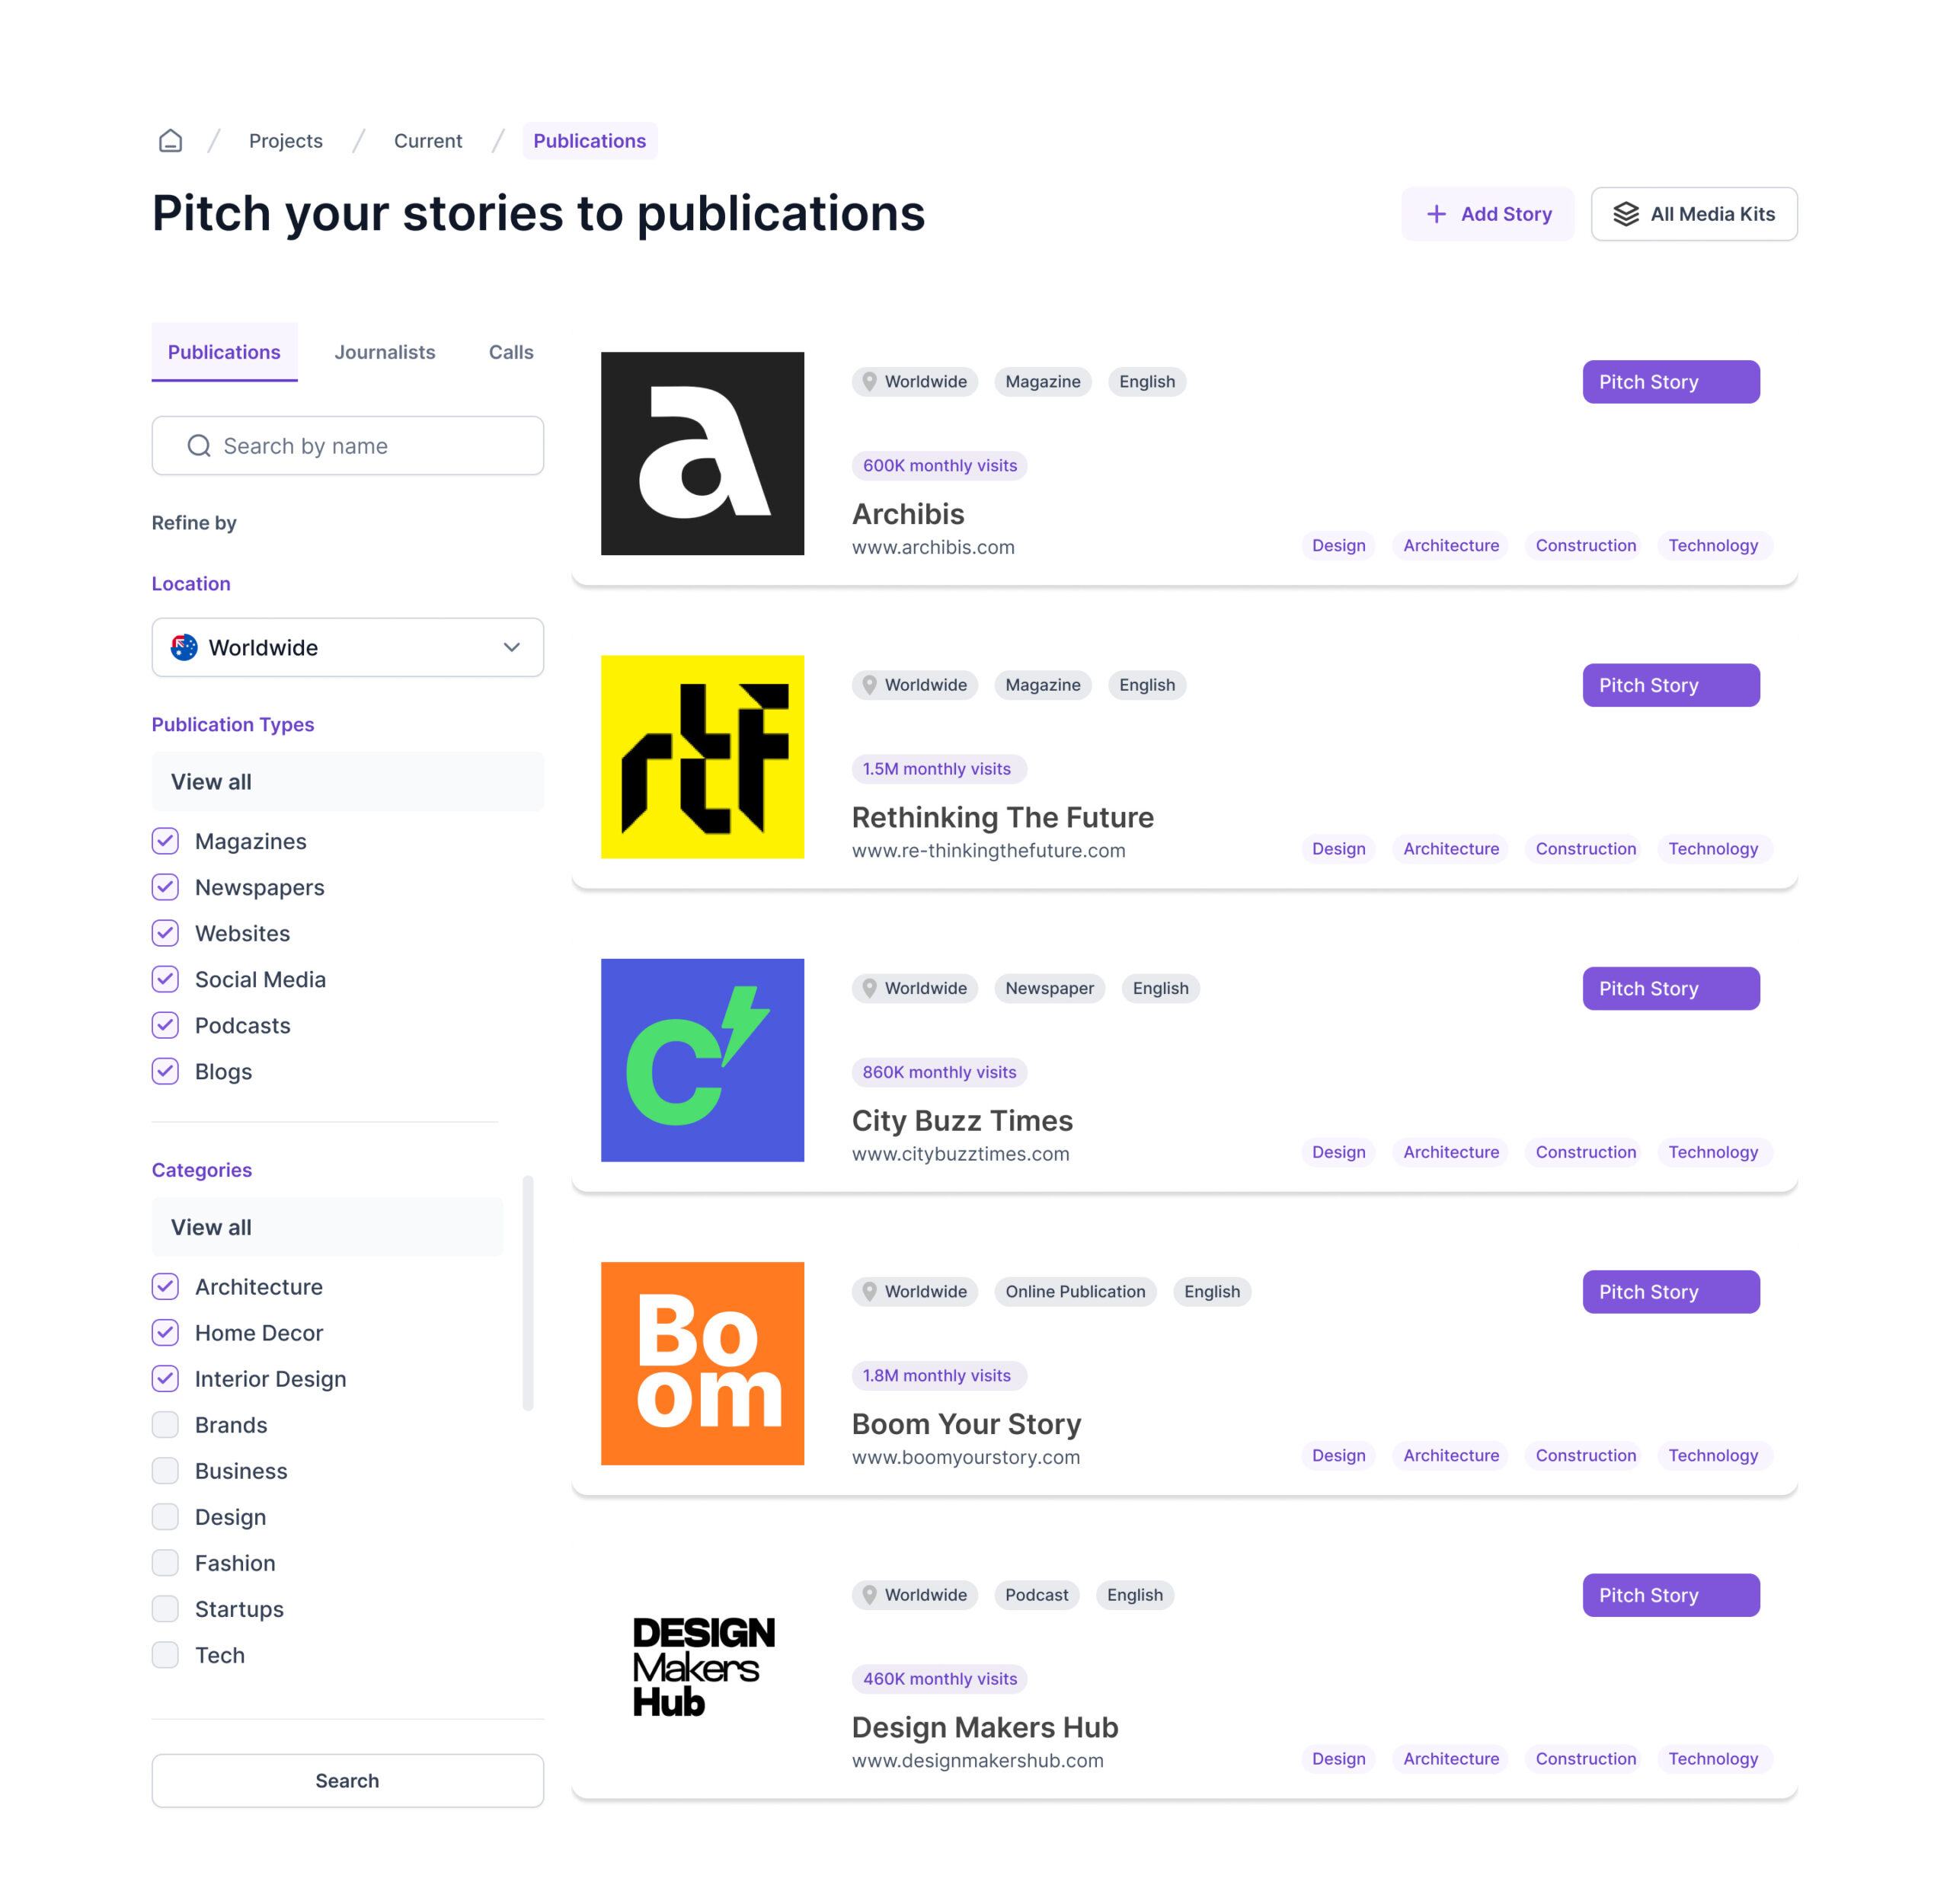Switch to the Calls tab
This screenshot has height=1904, width=1950.
click(x=511, y=352)
